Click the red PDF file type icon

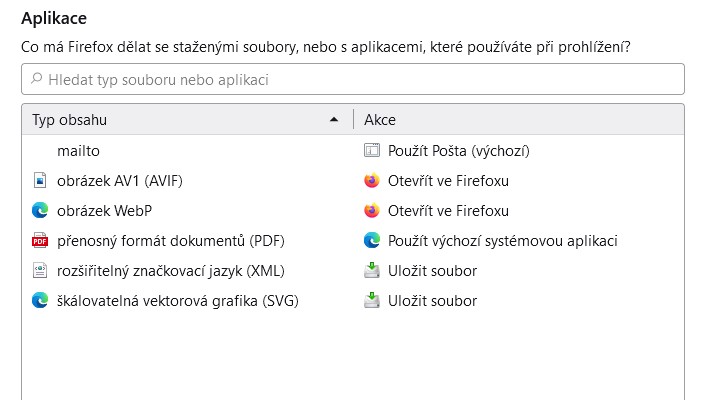coord(40,241)
